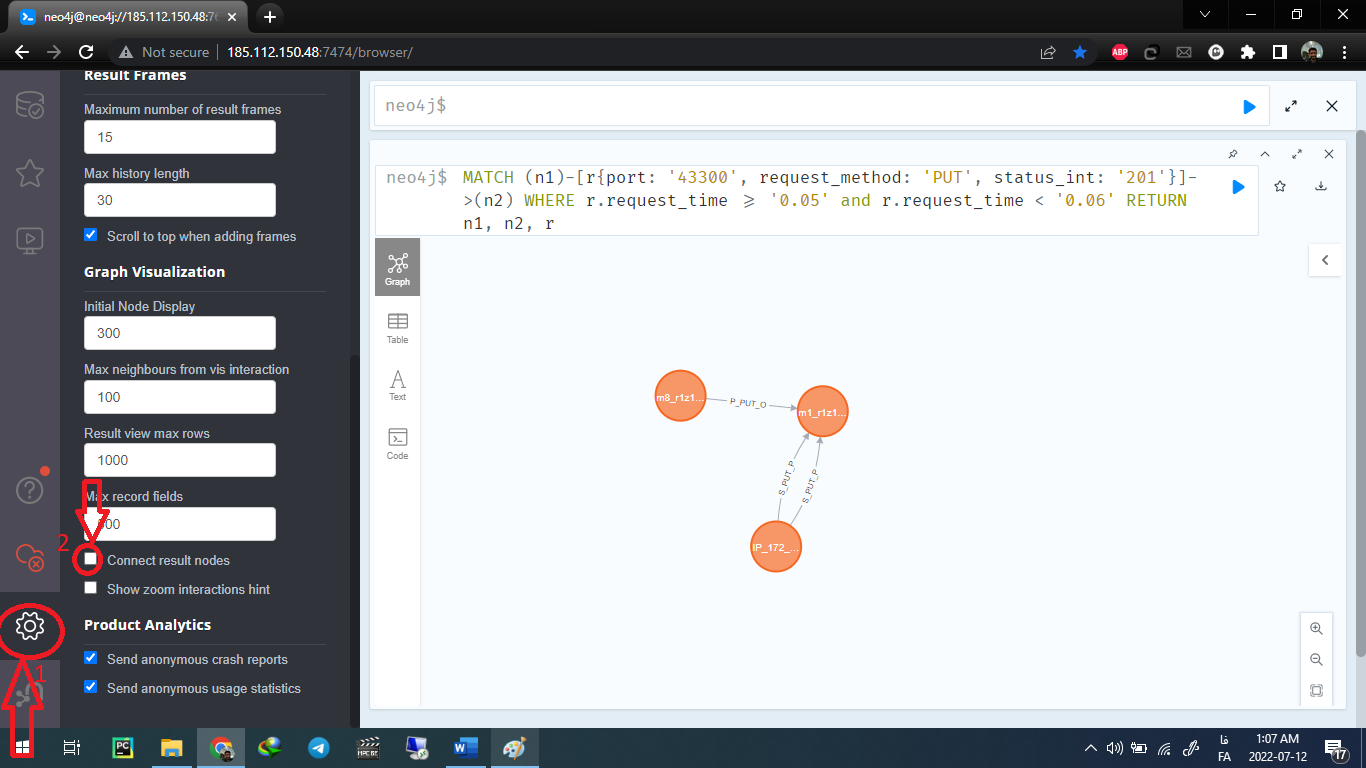Collapse the result frame with up chevron

click(x=1265, y=154)
